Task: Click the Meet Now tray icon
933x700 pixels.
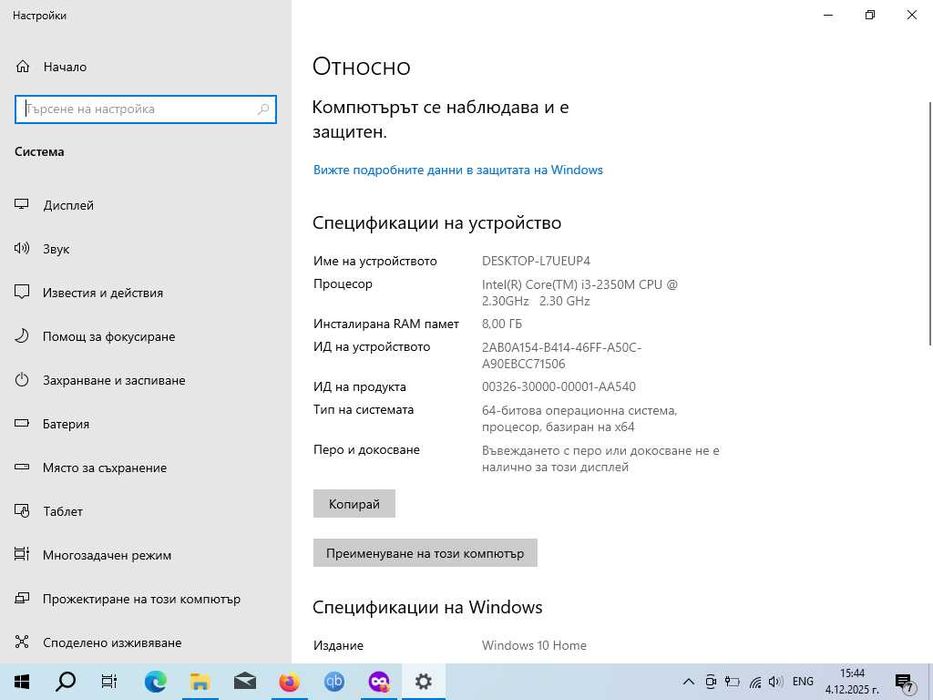Action: (x=710, y=682)
